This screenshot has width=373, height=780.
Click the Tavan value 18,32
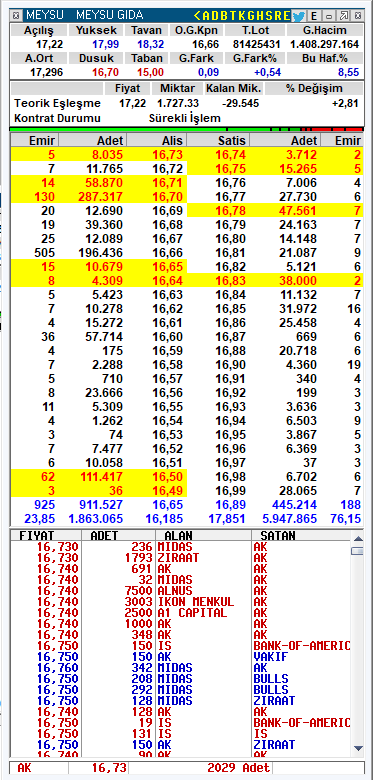[151, 44]
